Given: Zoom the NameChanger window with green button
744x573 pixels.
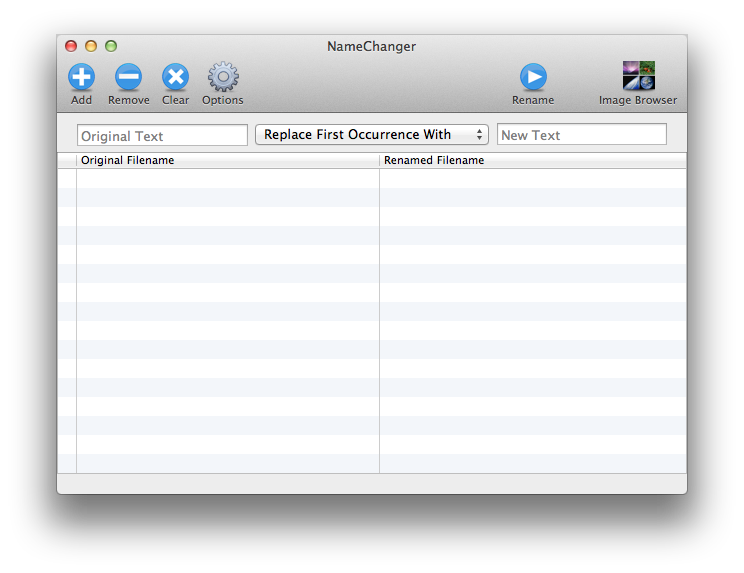Looking at the screenshot, I should (x=111, y=46).
